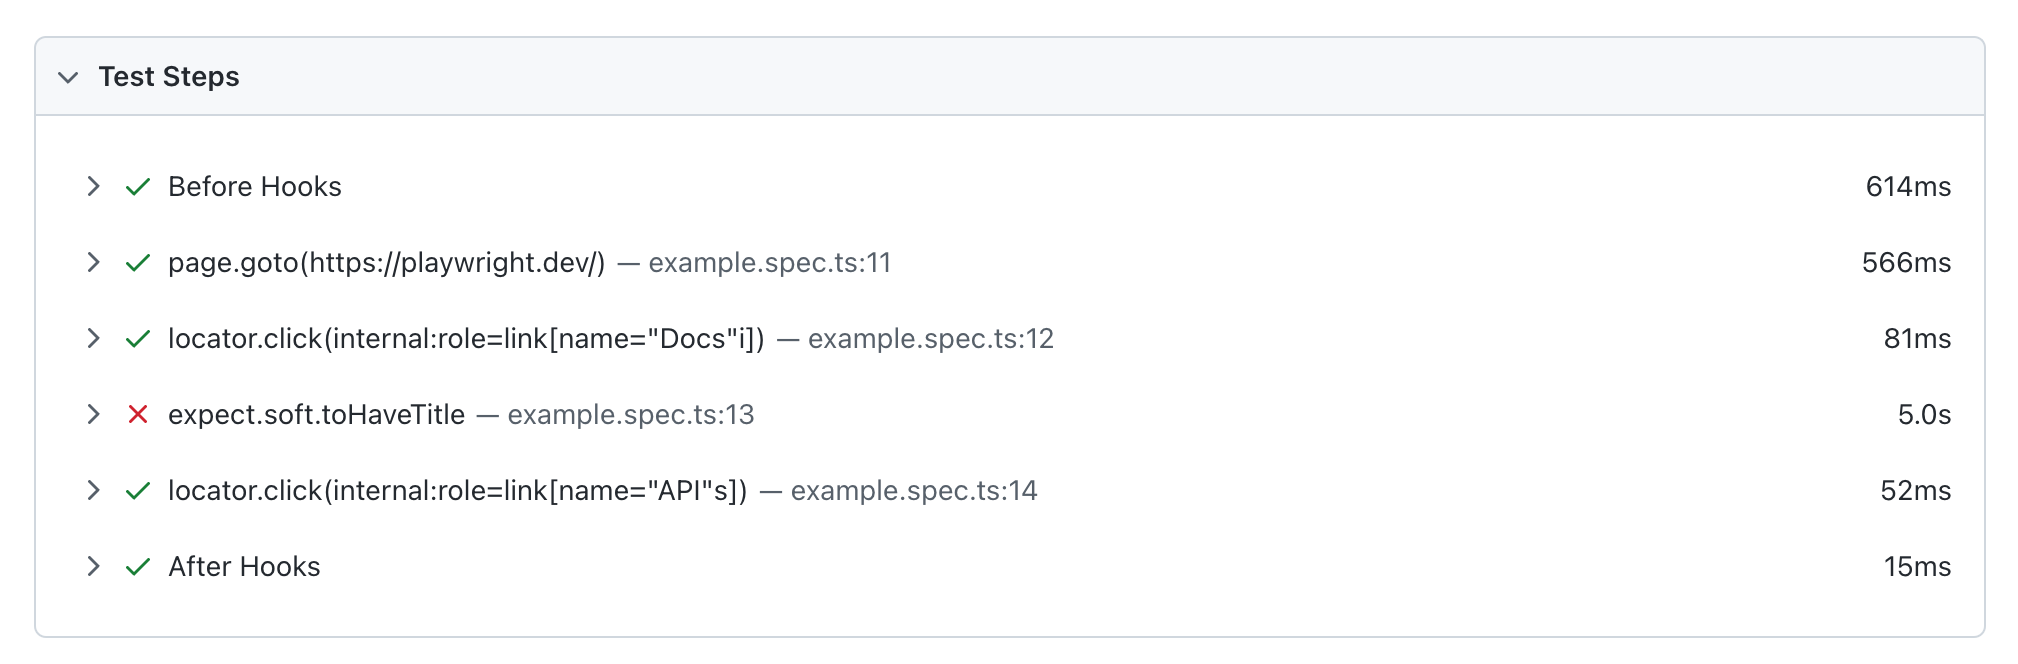Expand the Docs locator.click step chevron
The image size is (2018, 664).
tap(93, 338)
